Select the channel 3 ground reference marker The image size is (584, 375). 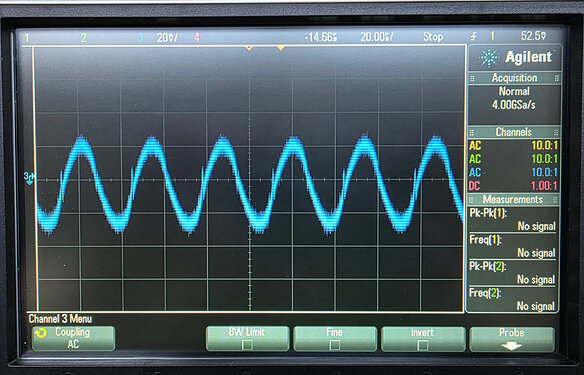coord(29,178)
